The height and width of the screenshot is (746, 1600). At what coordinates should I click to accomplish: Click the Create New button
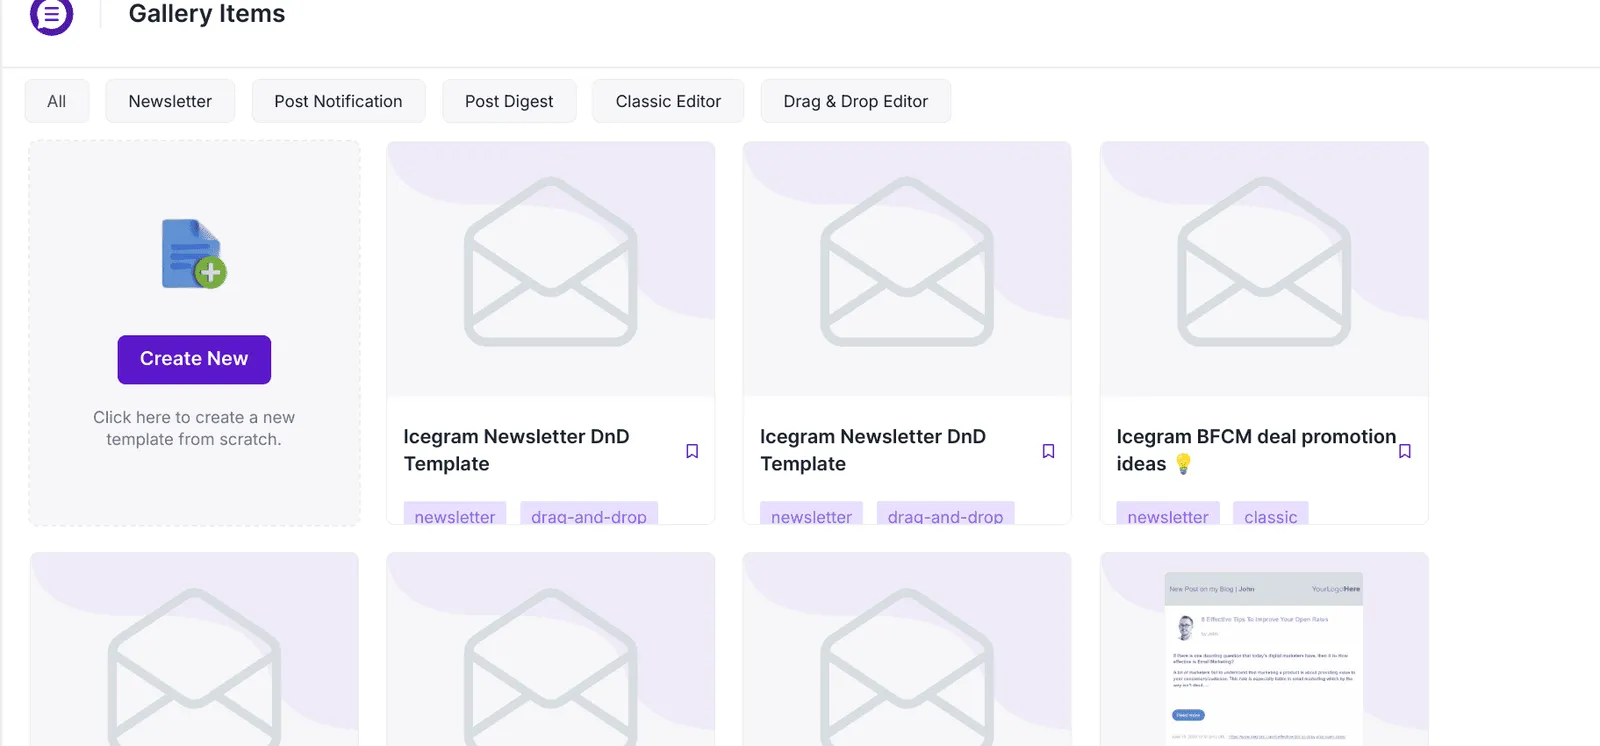point(194,359)
